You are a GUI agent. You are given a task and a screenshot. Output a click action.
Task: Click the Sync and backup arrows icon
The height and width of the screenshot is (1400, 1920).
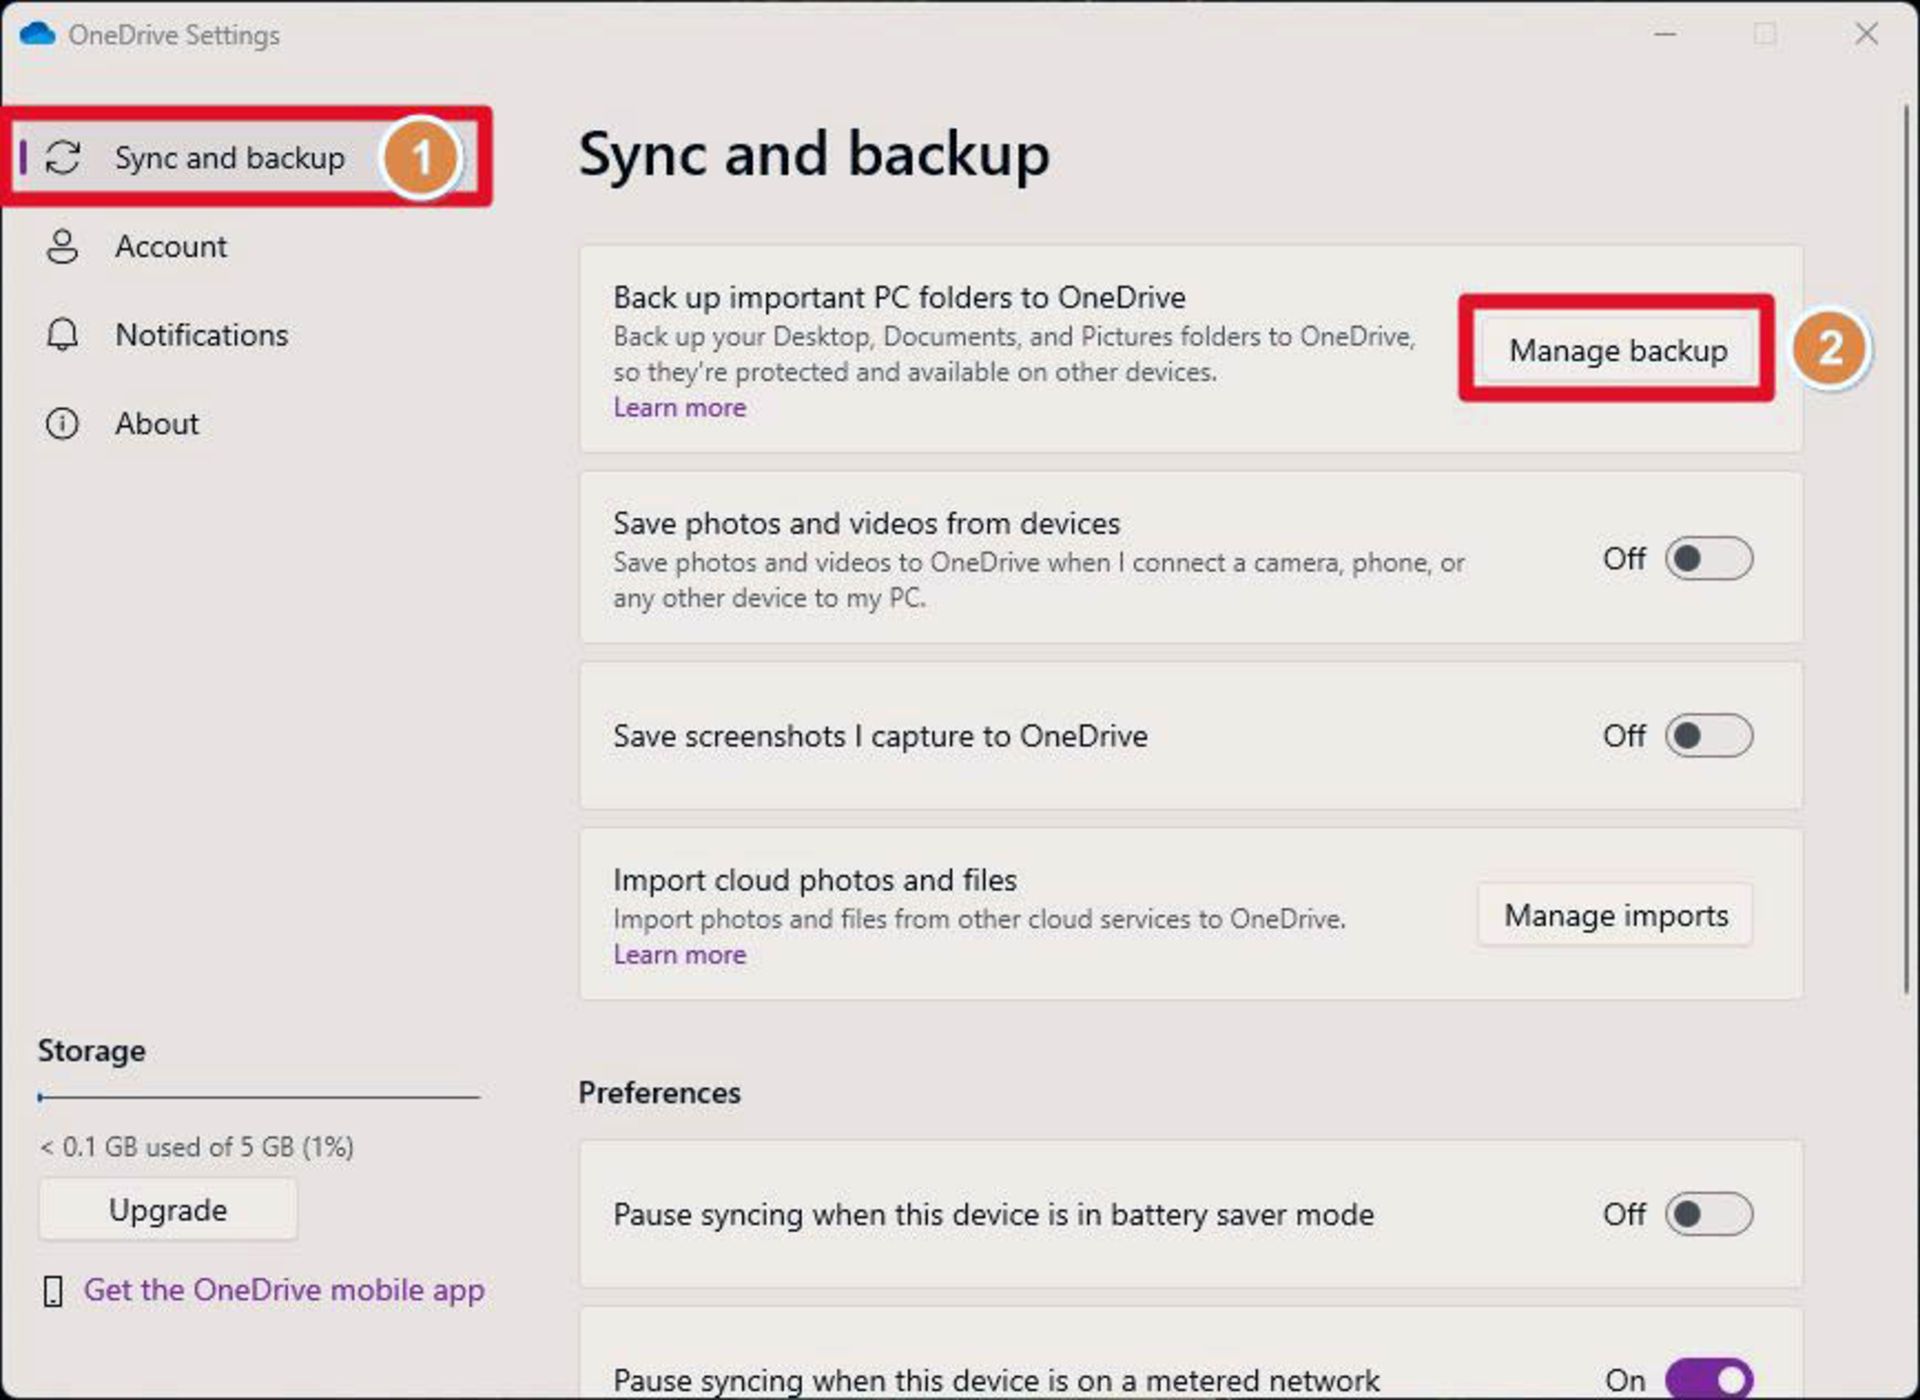coord(63,158)
